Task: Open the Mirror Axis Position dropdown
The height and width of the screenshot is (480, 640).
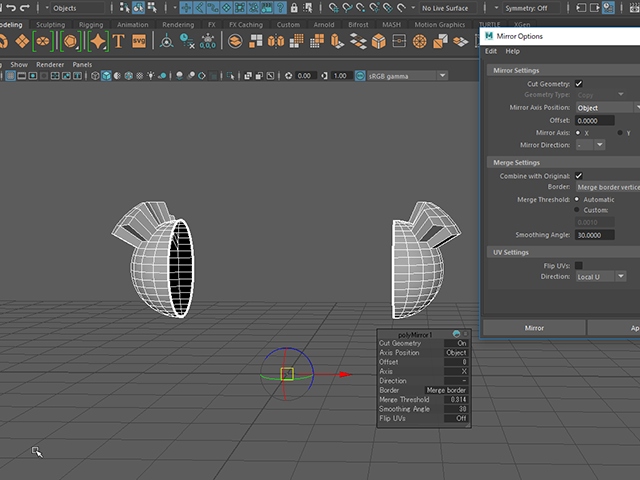Action: pyautogui.click(x=607, y=108)
